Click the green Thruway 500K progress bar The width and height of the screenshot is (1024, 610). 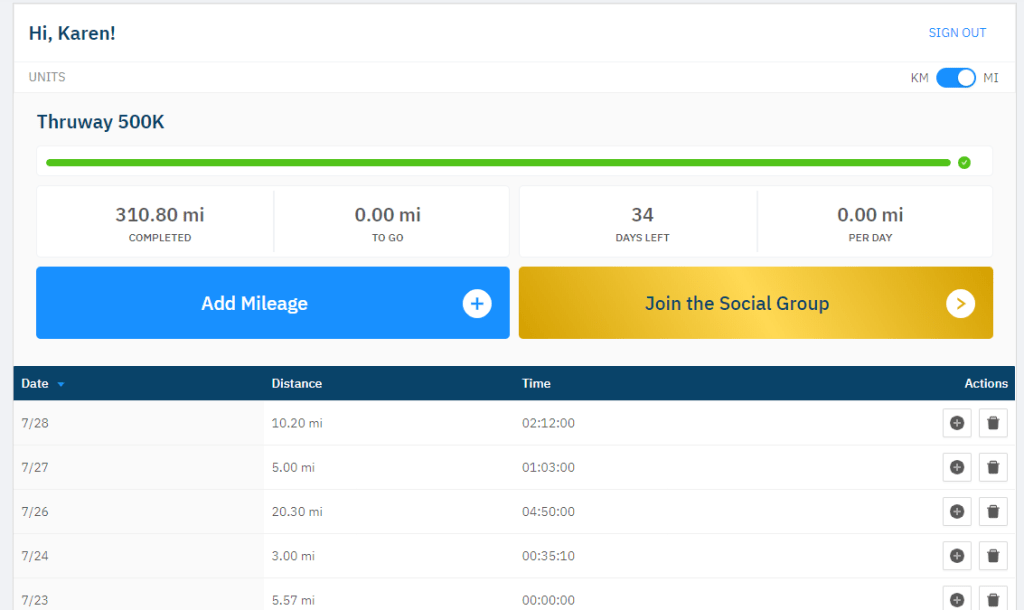[497, 162]
